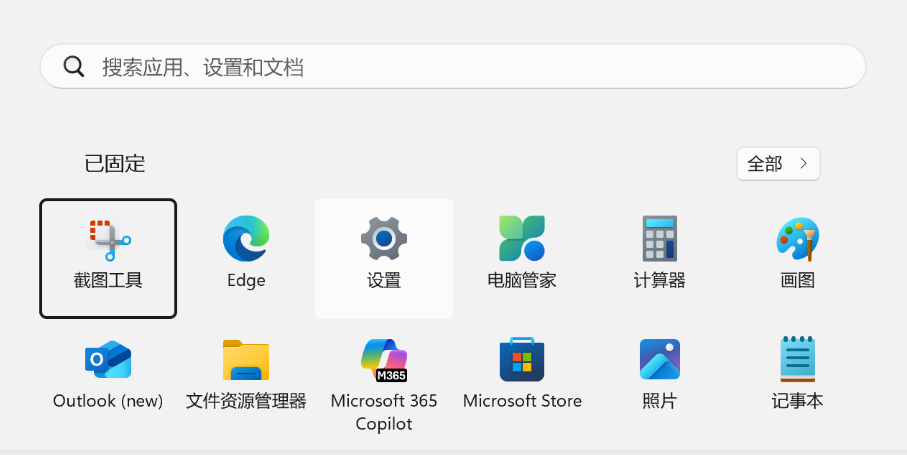Click the search box 搜索应用、设置和文档
The width and height of the screenshot is (907, 455).
[x=453, y=66]
